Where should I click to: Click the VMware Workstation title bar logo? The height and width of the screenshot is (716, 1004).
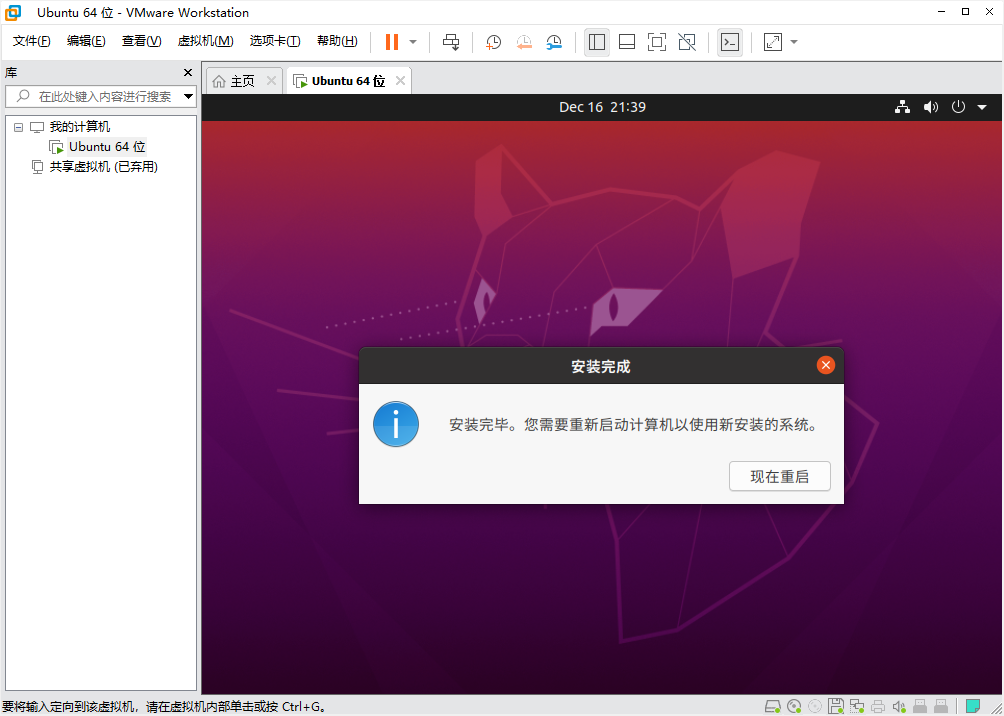[x=13, y=12]
